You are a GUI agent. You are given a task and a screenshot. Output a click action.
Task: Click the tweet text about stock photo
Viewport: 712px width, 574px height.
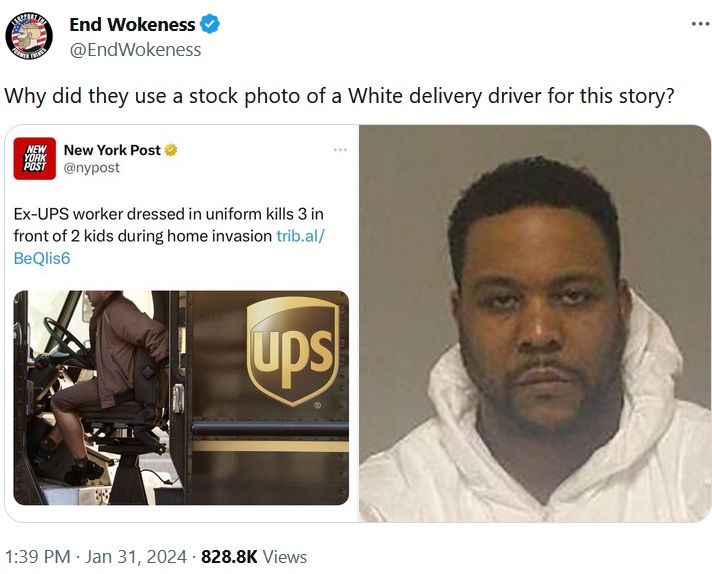[339, 96]
